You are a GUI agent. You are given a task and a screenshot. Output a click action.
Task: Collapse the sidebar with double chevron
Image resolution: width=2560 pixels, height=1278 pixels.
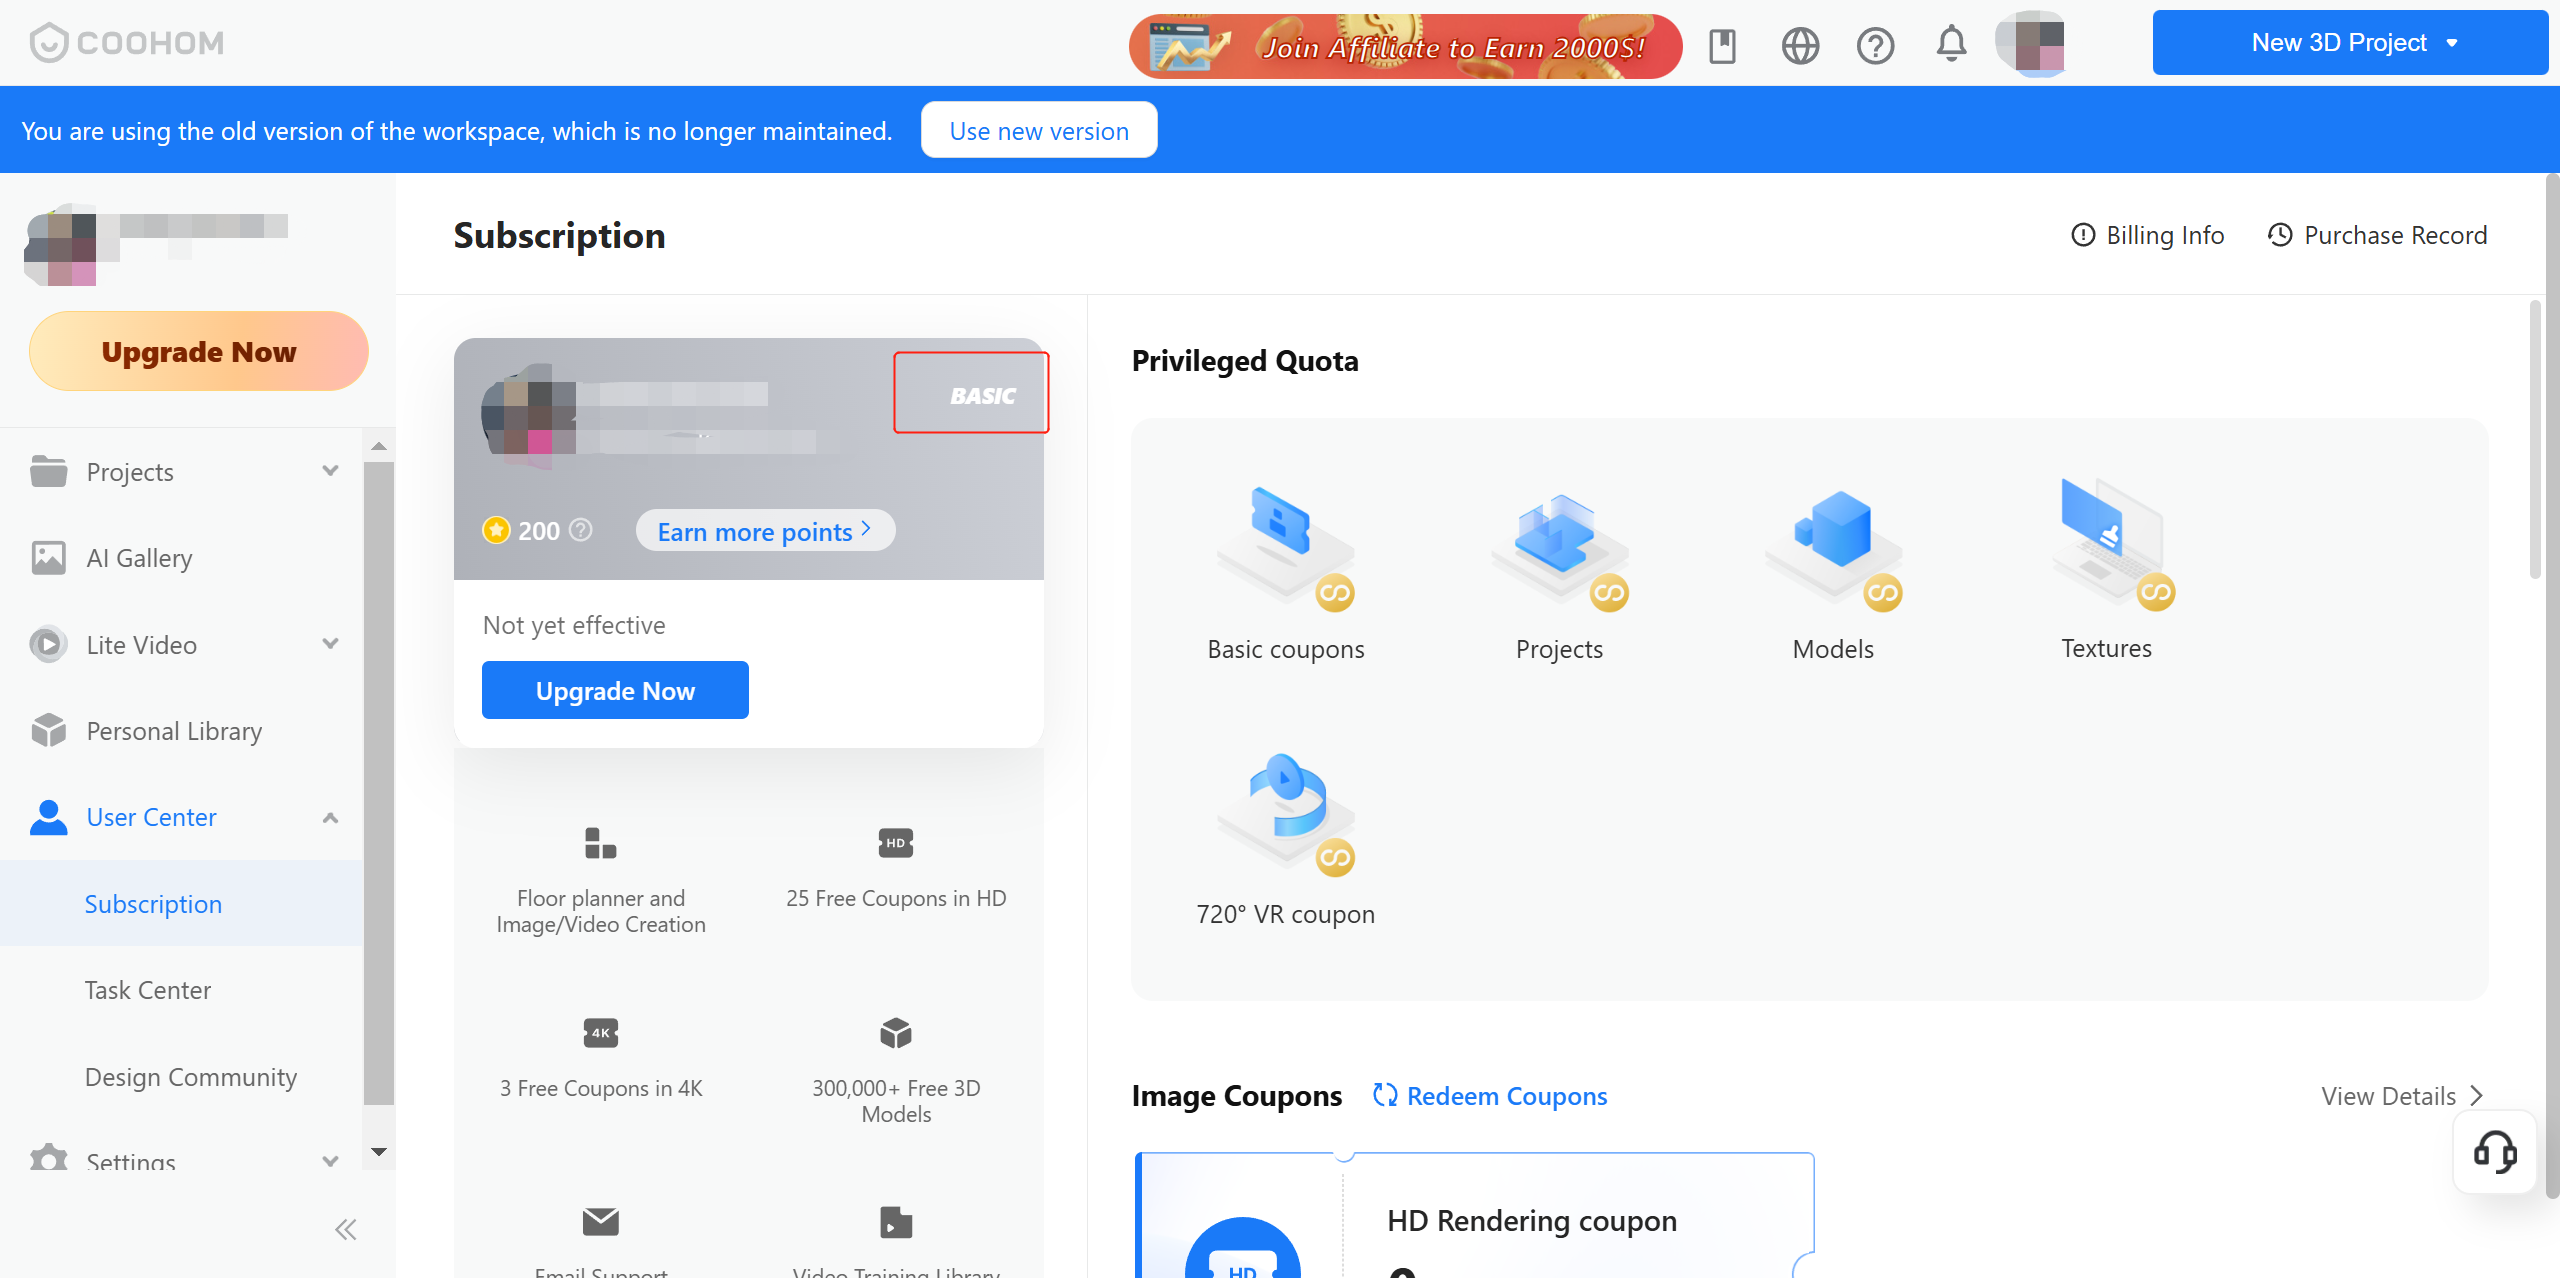coord(345,1229)
